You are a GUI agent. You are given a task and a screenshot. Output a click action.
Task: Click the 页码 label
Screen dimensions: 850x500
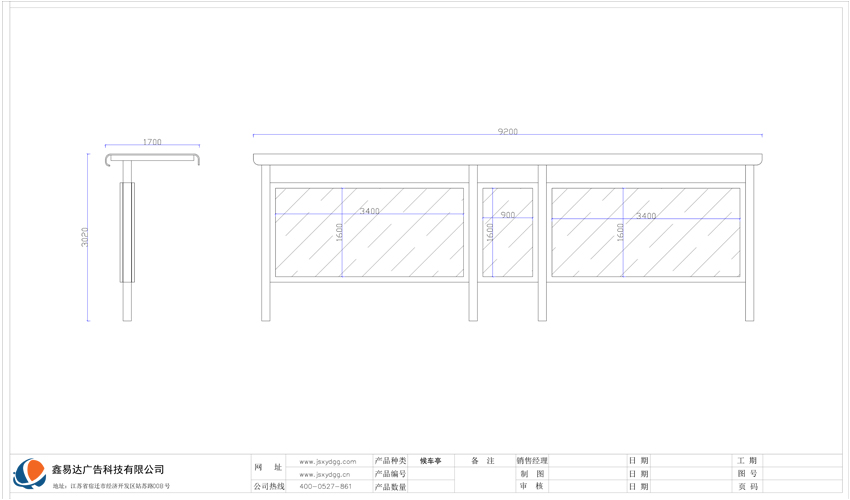[746, 486]
